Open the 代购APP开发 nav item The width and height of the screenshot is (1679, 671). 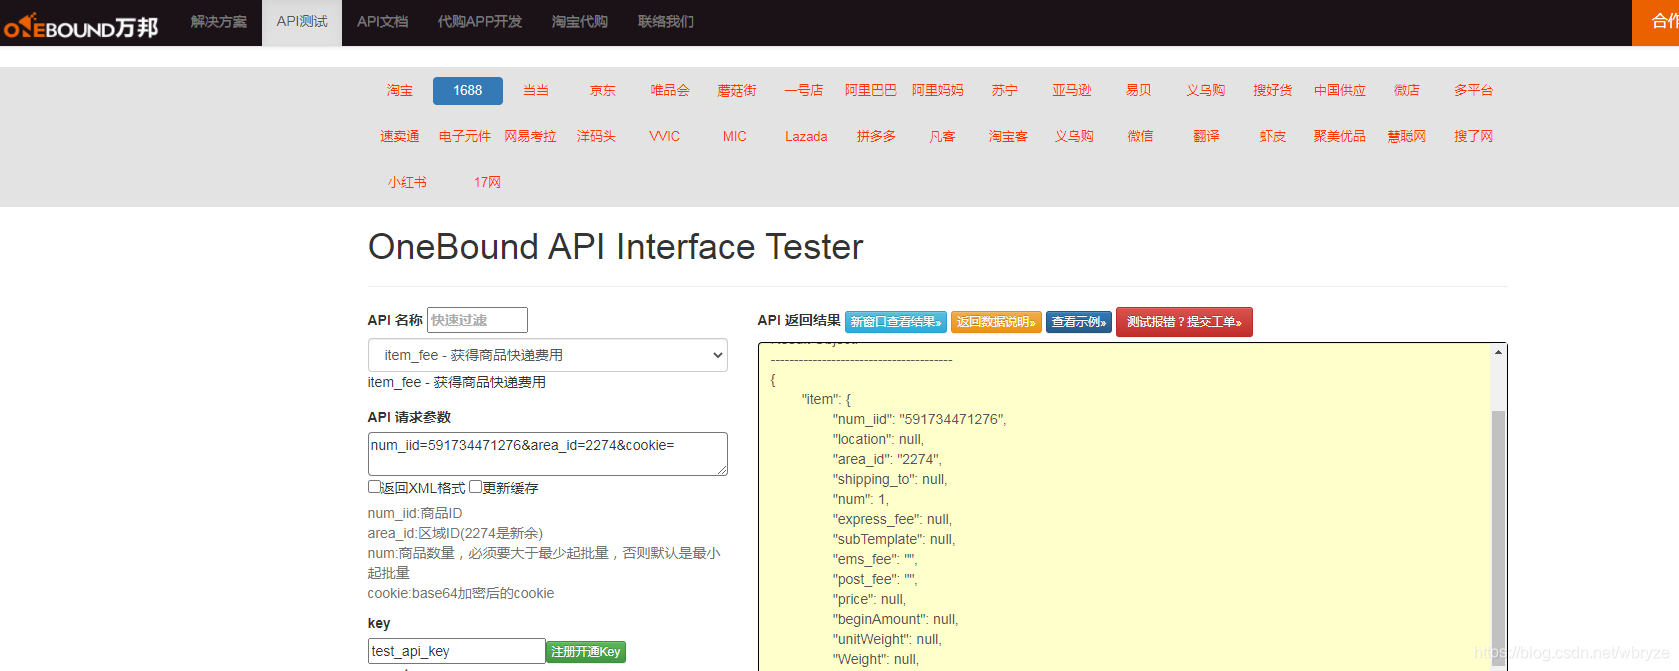point(480,21)
